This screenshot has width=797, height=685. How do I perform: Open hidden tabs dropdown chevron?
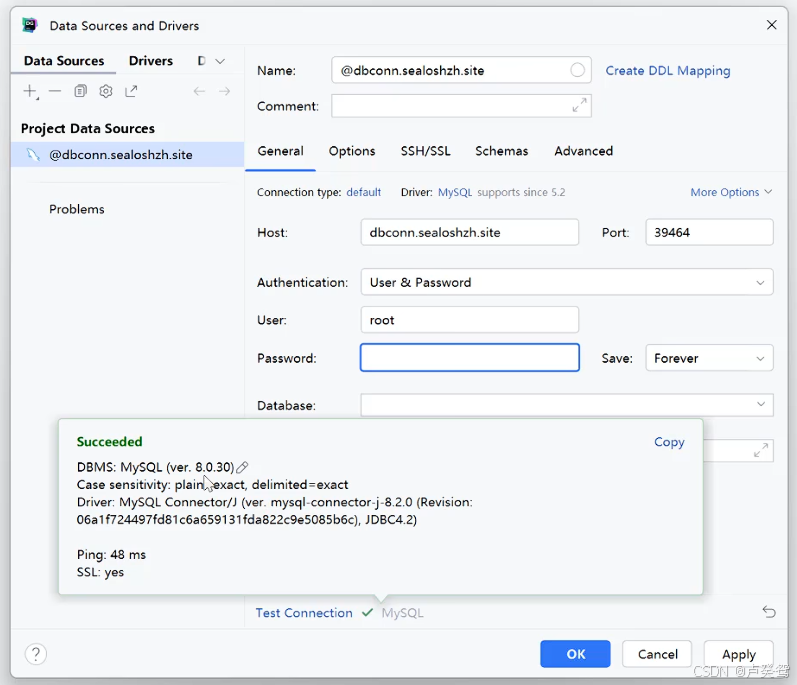pos(220,61)
